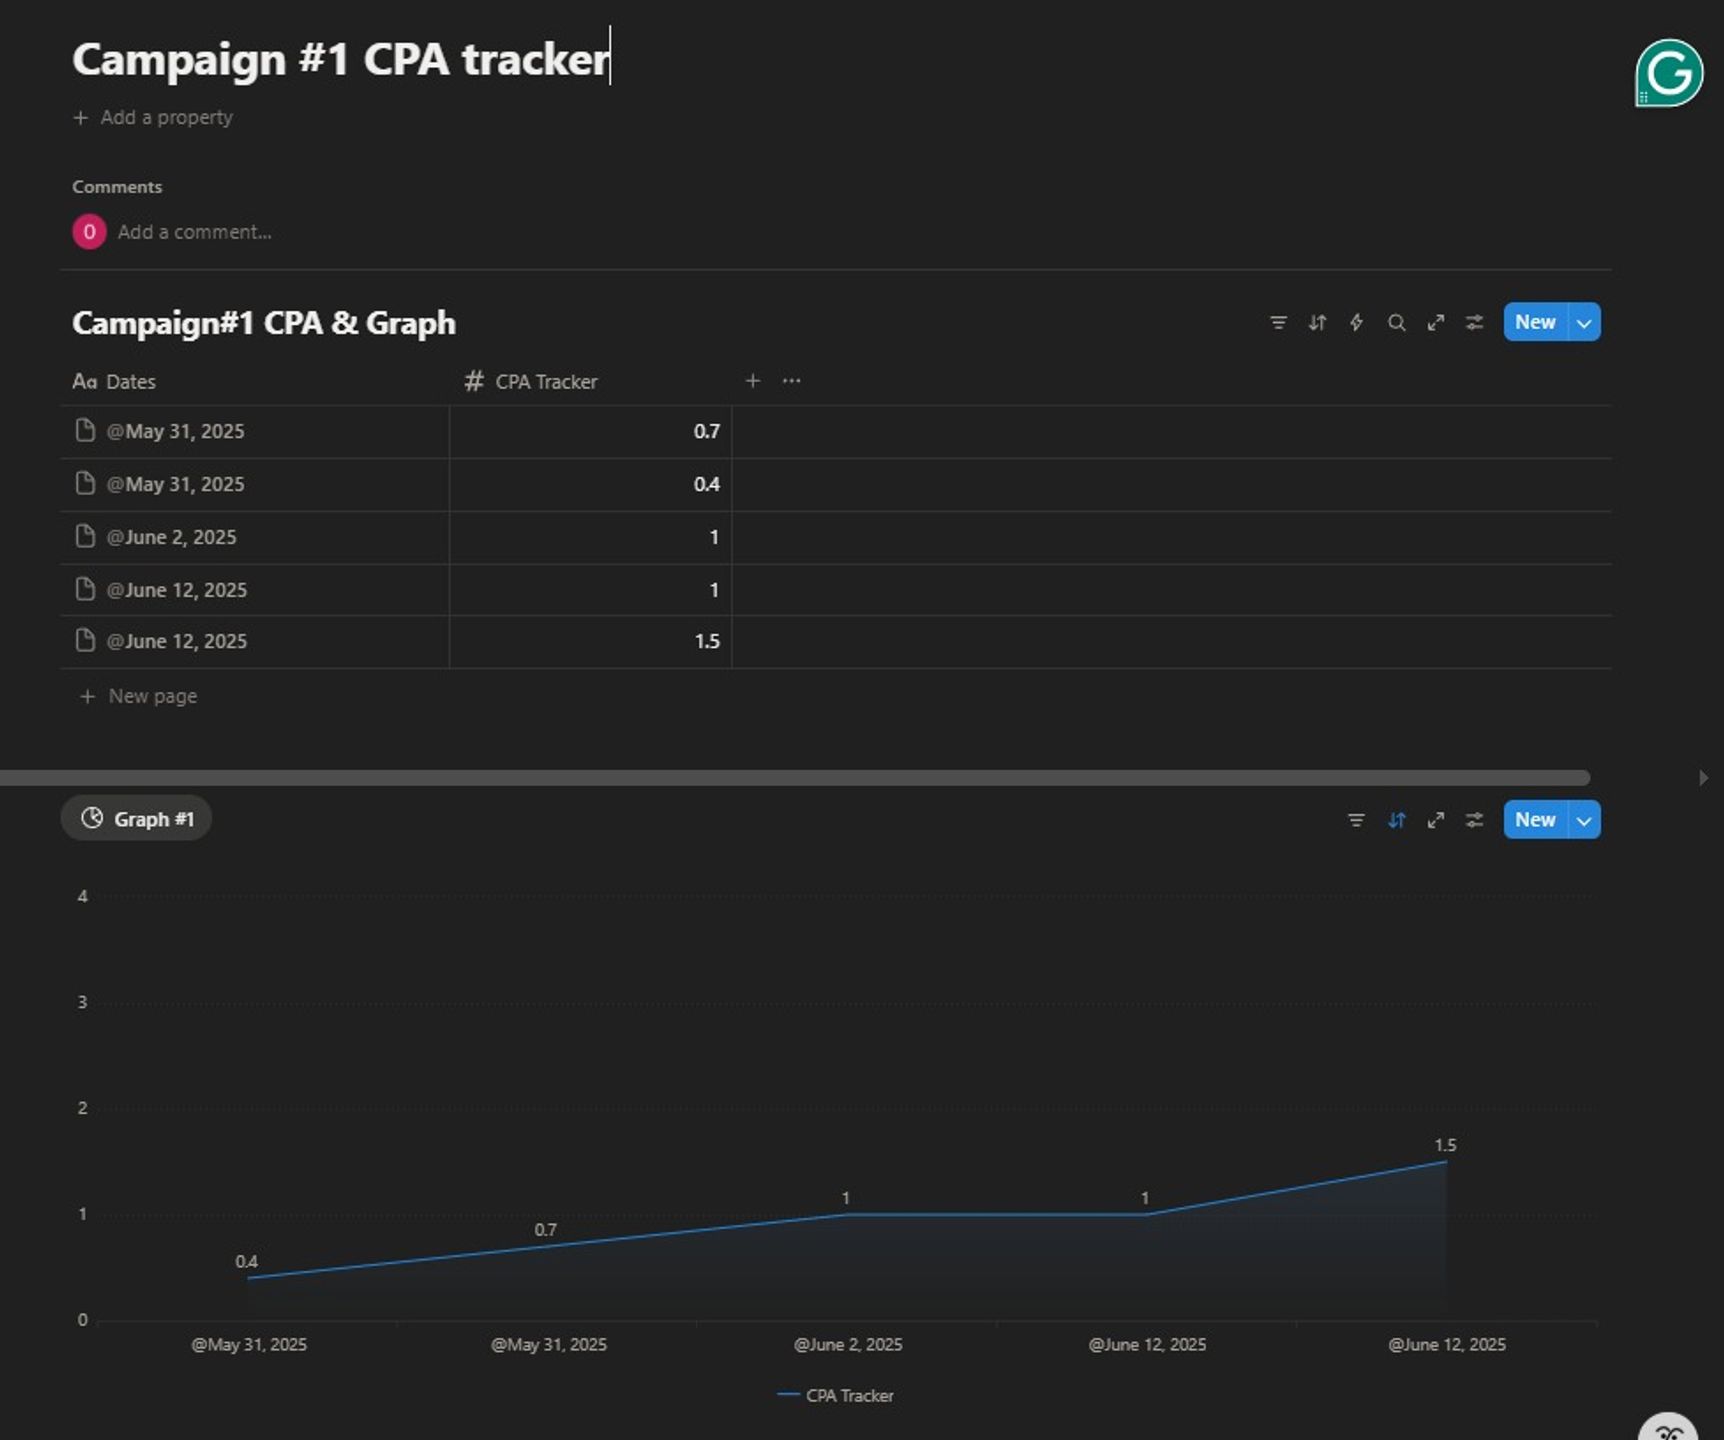Click New button in Graph #1 toolbar
The height and width of the screenshot is (1440, 1724).
pos(1535,820)
